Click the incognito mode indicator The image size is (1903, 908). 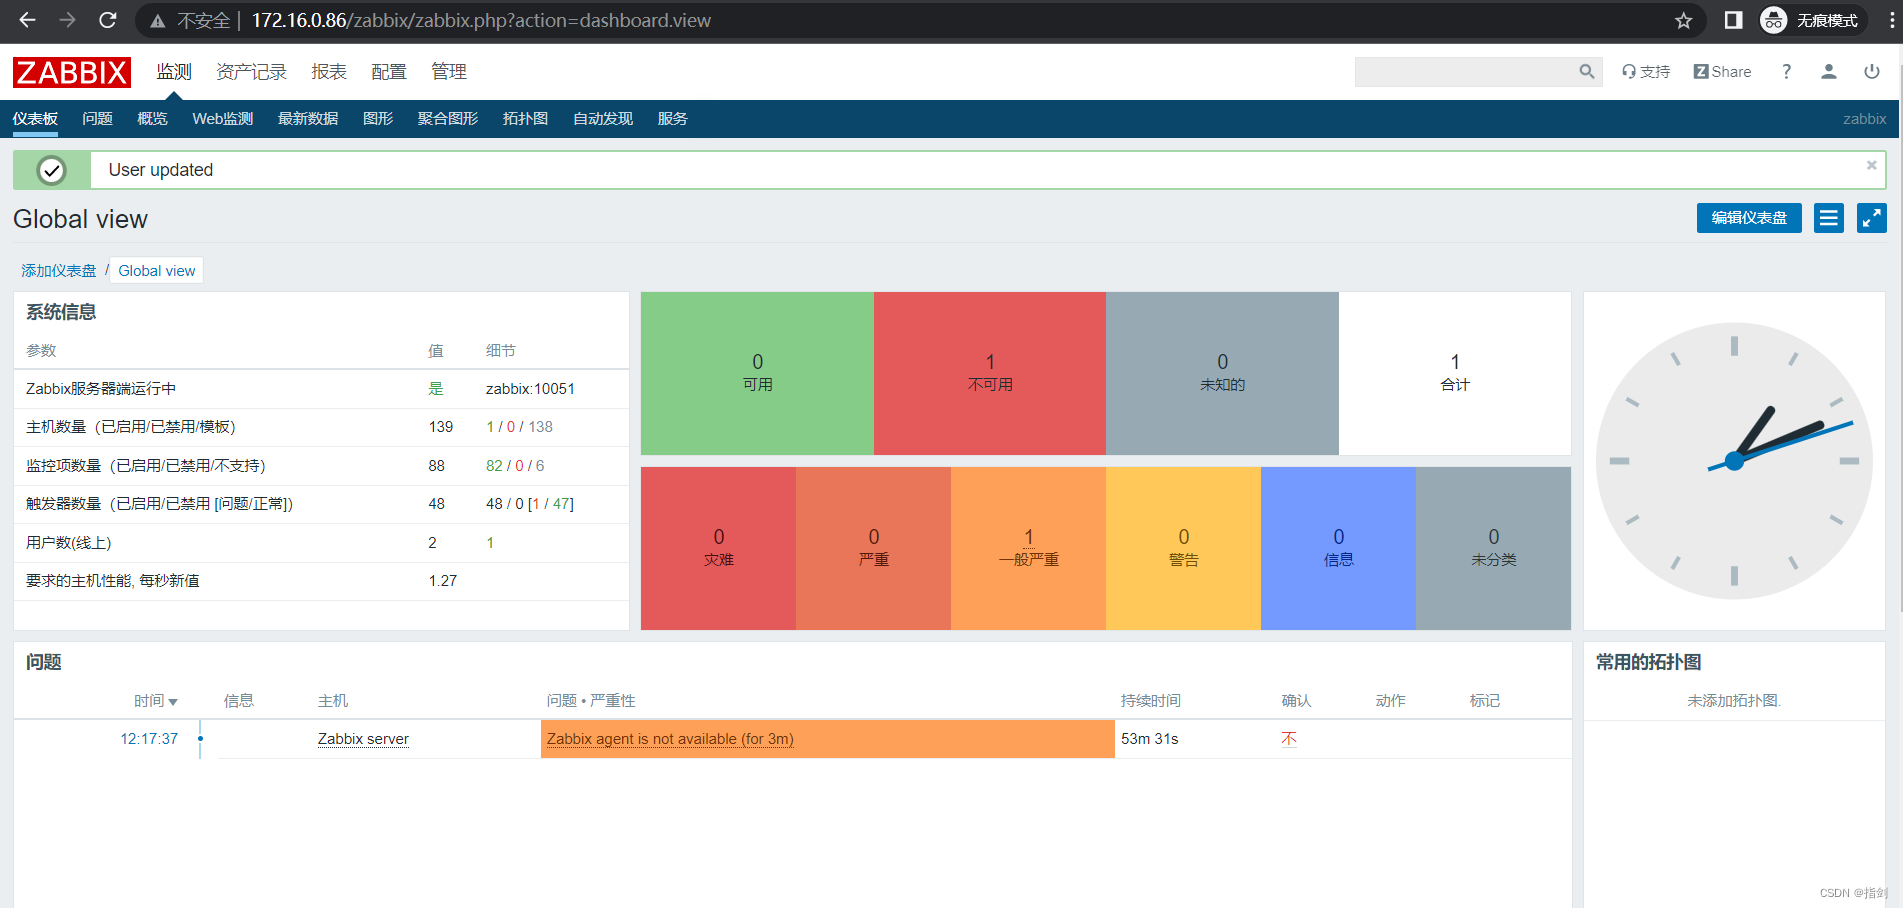tap(1813, 20)
